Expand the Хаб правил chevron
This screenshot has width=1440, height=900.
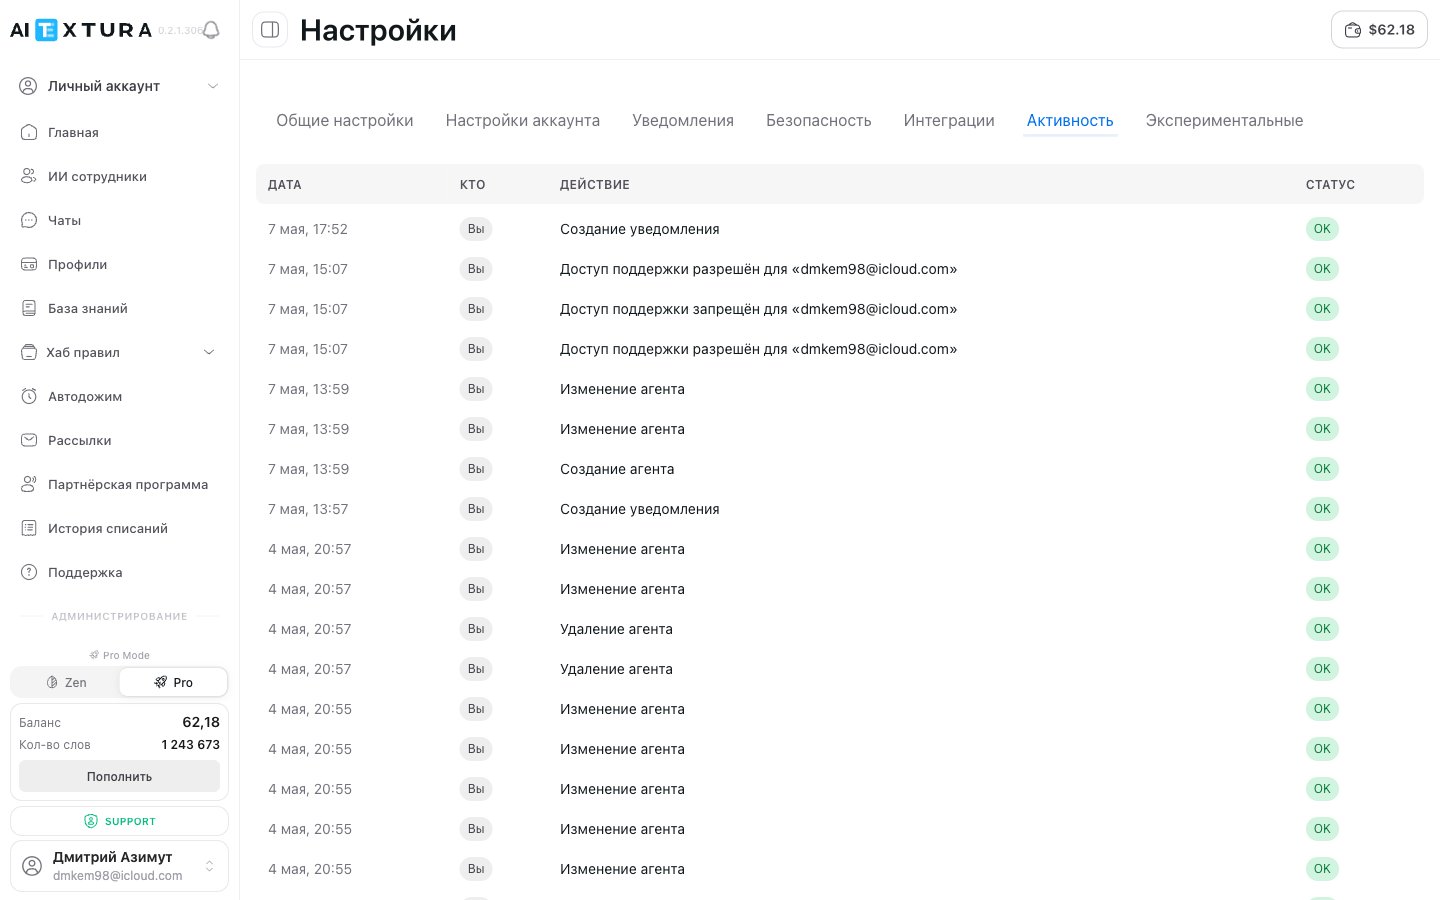coord(209,352)
